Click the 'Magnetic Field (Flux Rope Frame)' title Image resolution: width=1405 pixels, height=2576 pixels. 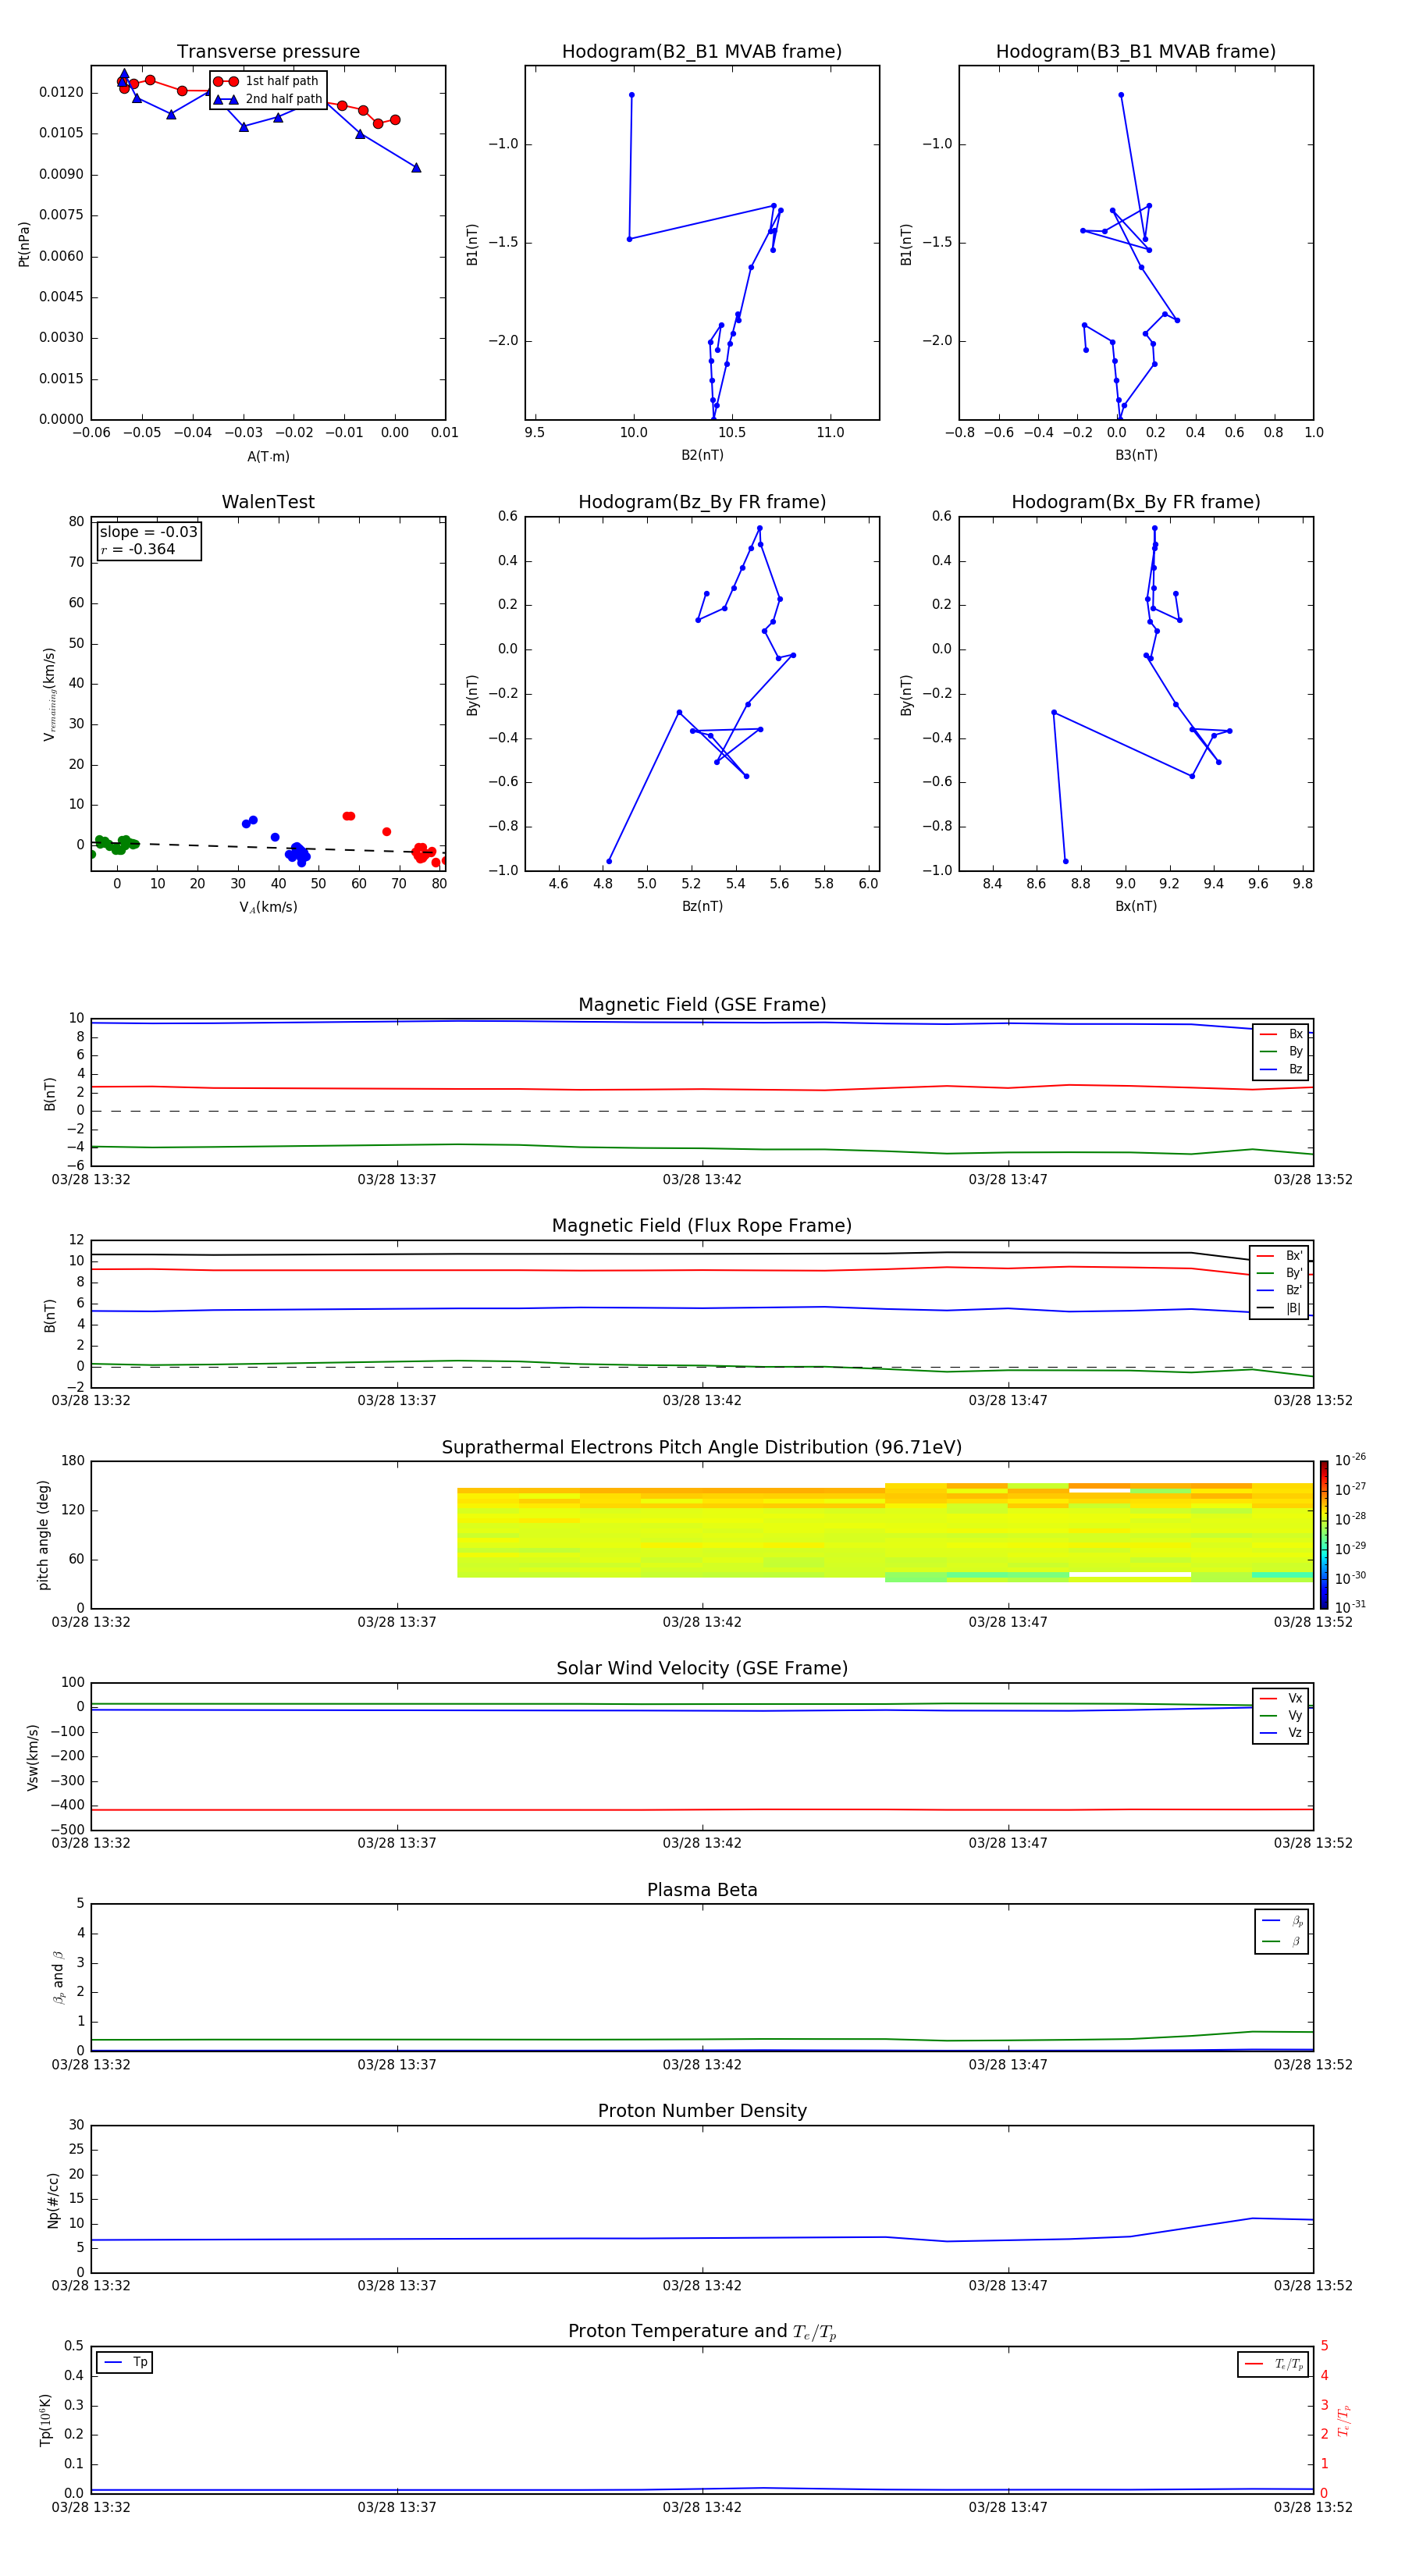(x=702, y=1226)
